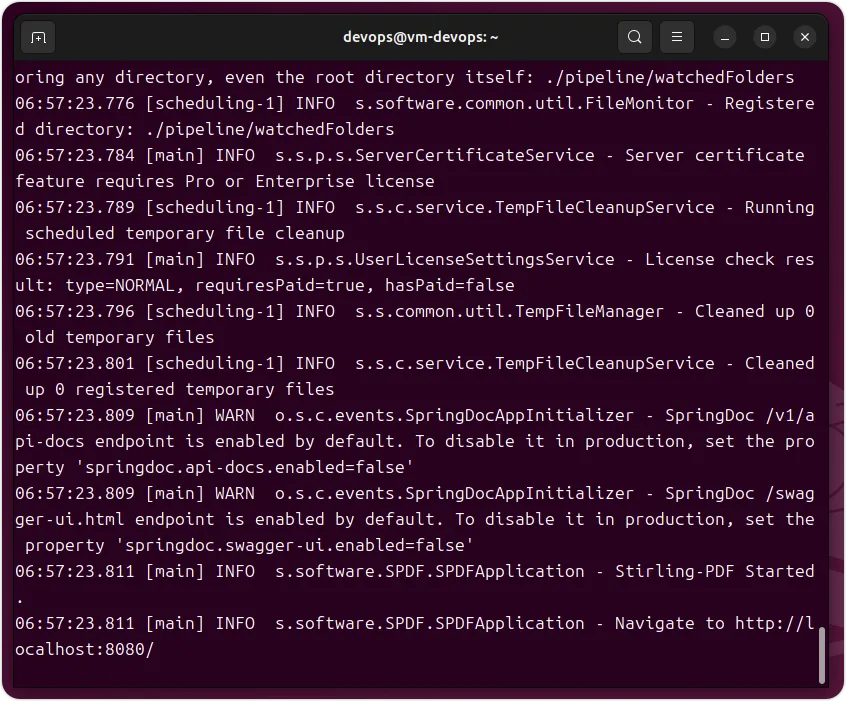
Task: Click the localhost:8080/ wrapped text
Action: click(x=84, y=649)
